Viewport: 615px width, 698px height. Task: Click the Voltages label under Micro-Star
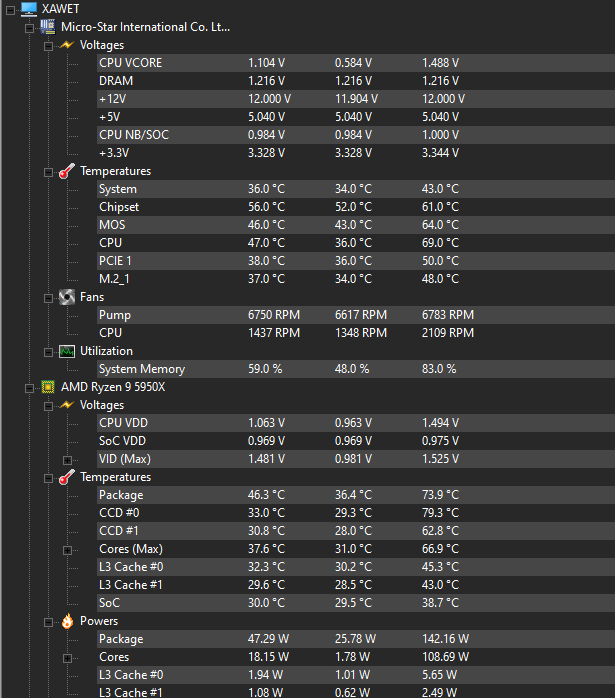click(x=102, y=45)
